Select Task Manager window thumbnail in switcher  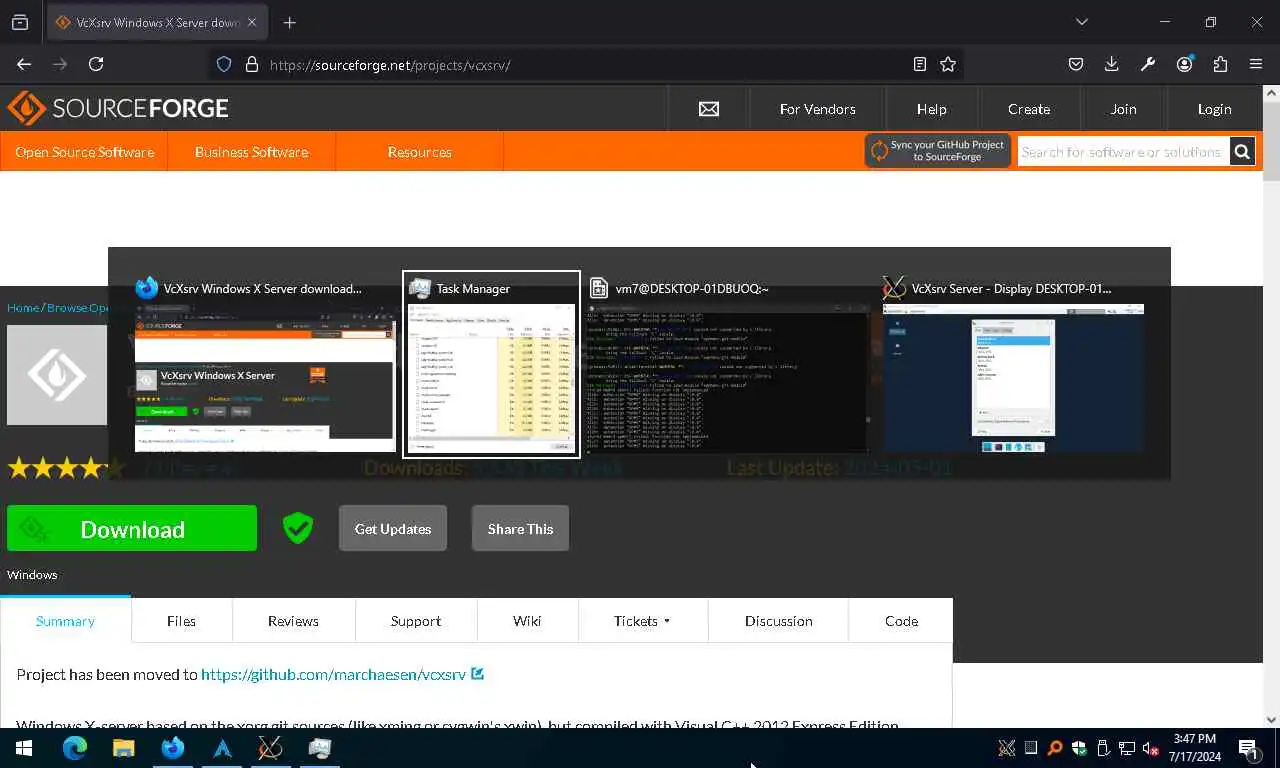click(491, 364)
